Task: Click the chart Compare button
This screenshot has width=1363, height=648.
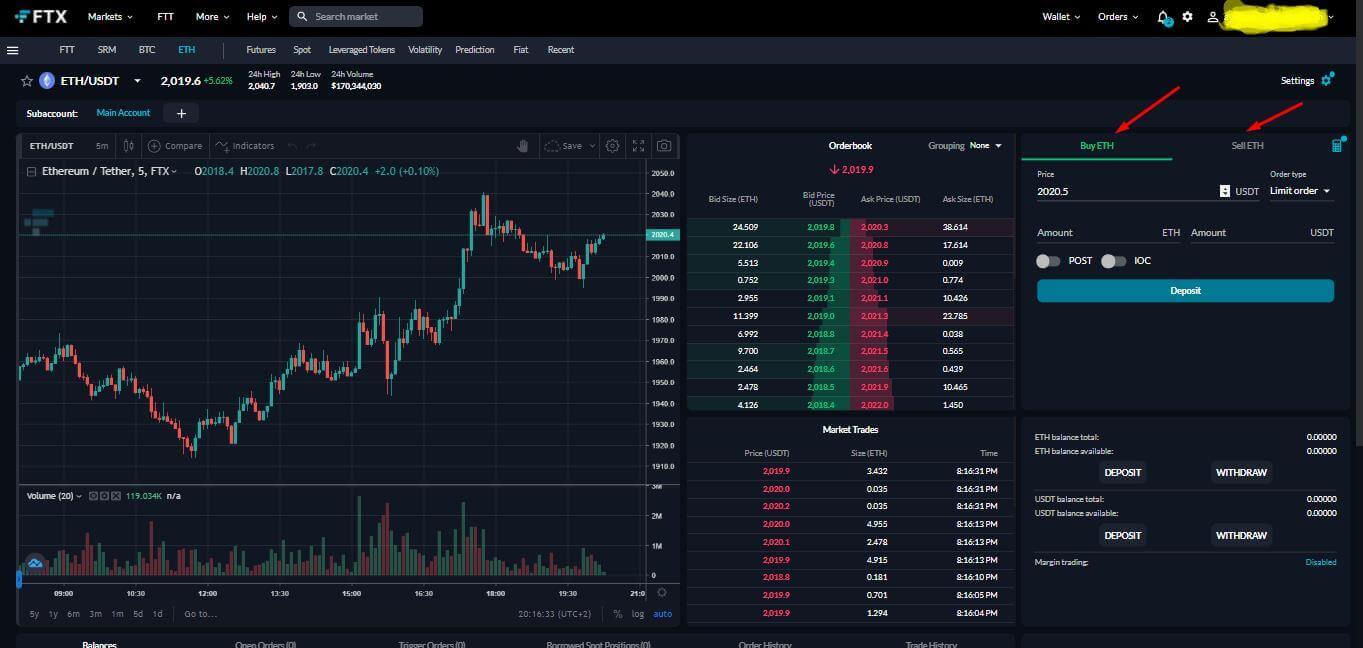Action: [175, 146]
